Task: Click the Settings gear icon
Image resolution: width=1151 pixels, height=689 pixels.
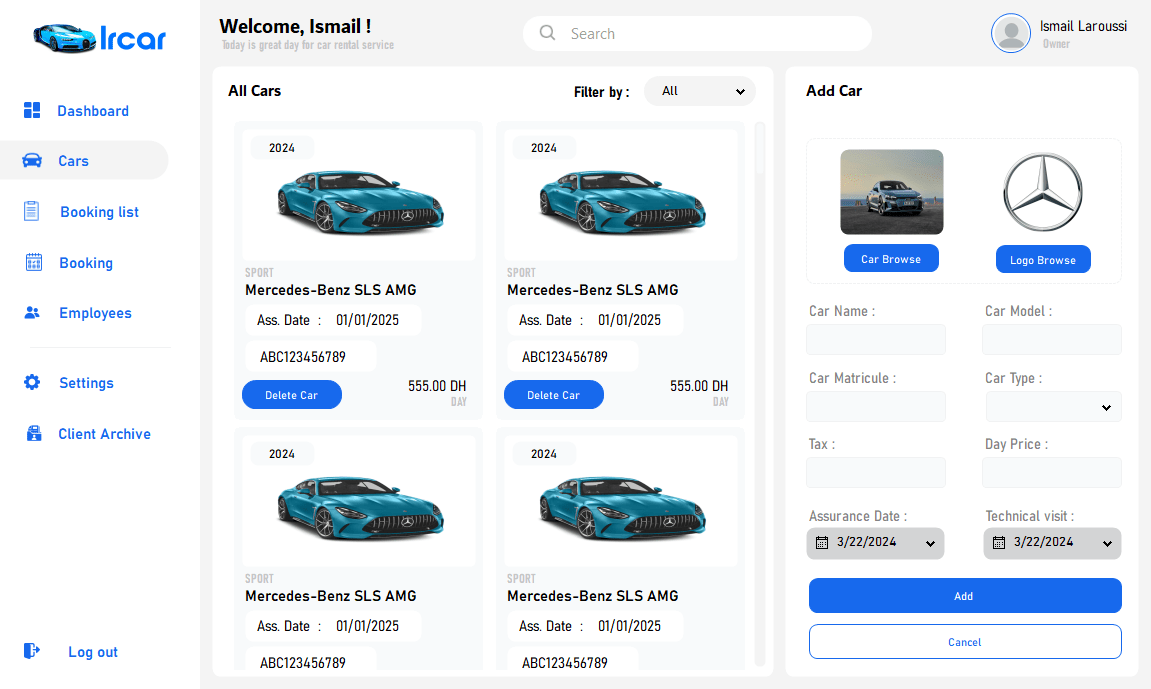Action: (32, 382)
